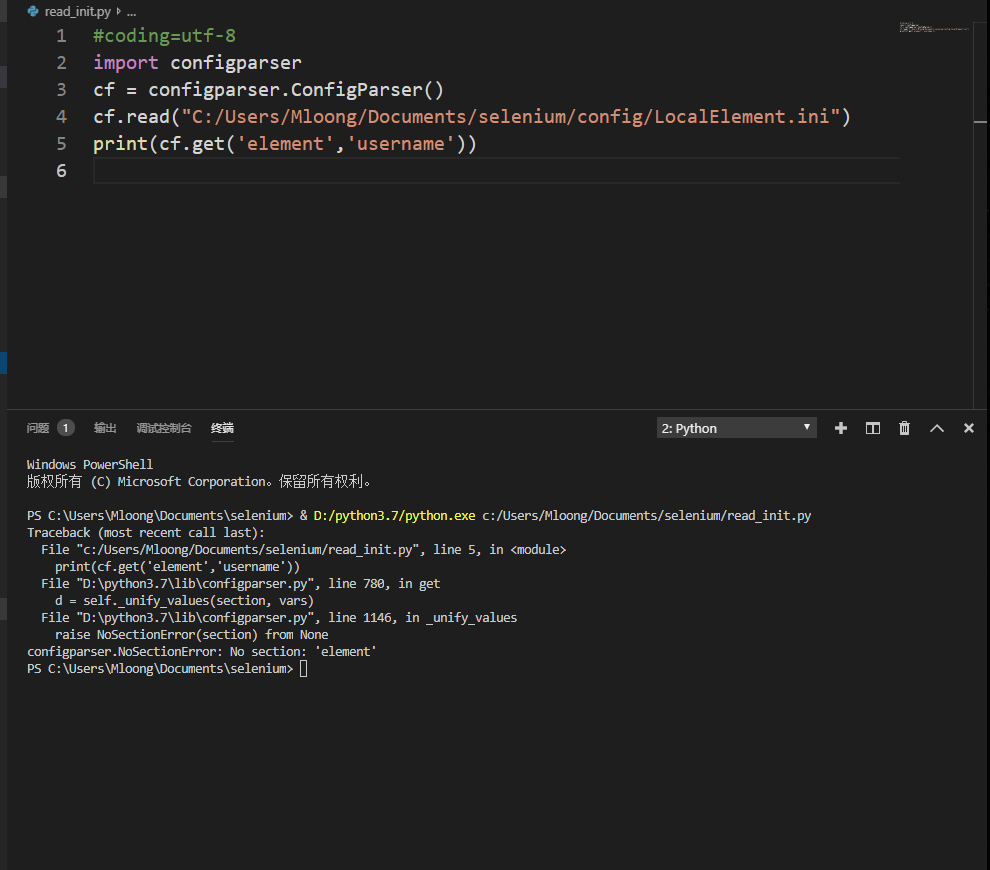The height and width of the screenshot is (870, 990).
Task: Click the read_init.py breadcrumb
Action: (78, 11)
